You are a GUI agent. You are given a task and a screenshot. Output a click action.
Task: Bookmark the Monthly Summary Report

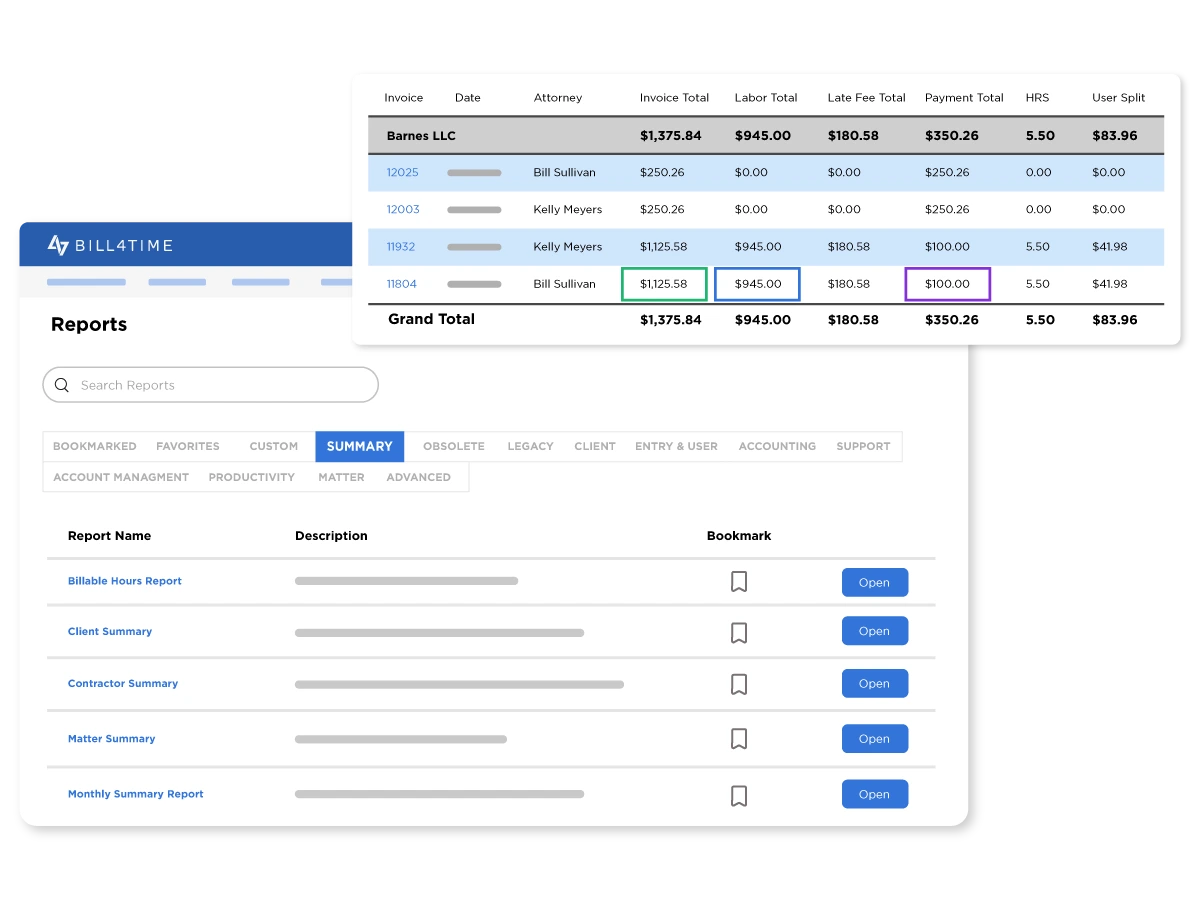click(x=739, y=796)
